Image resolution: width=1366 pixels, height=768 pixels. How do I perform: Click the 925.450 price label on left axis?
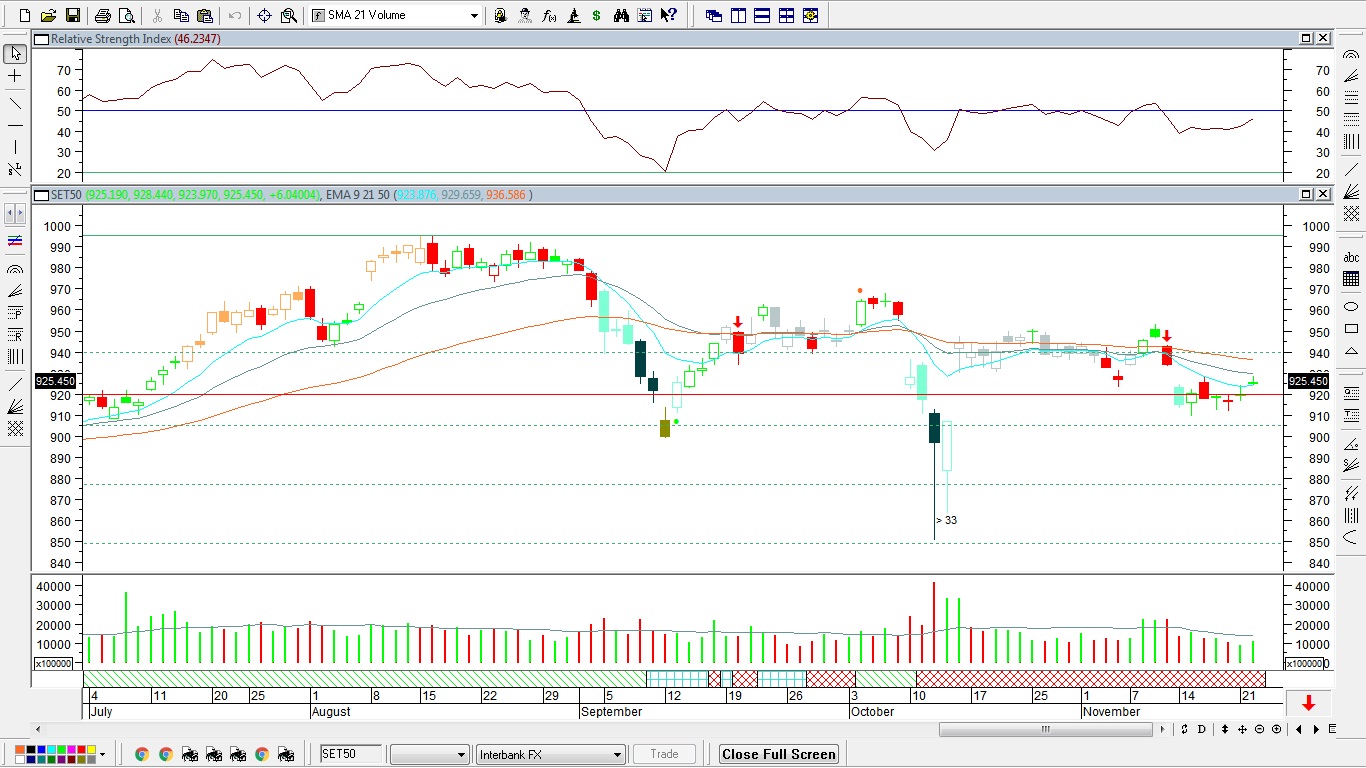56,381
